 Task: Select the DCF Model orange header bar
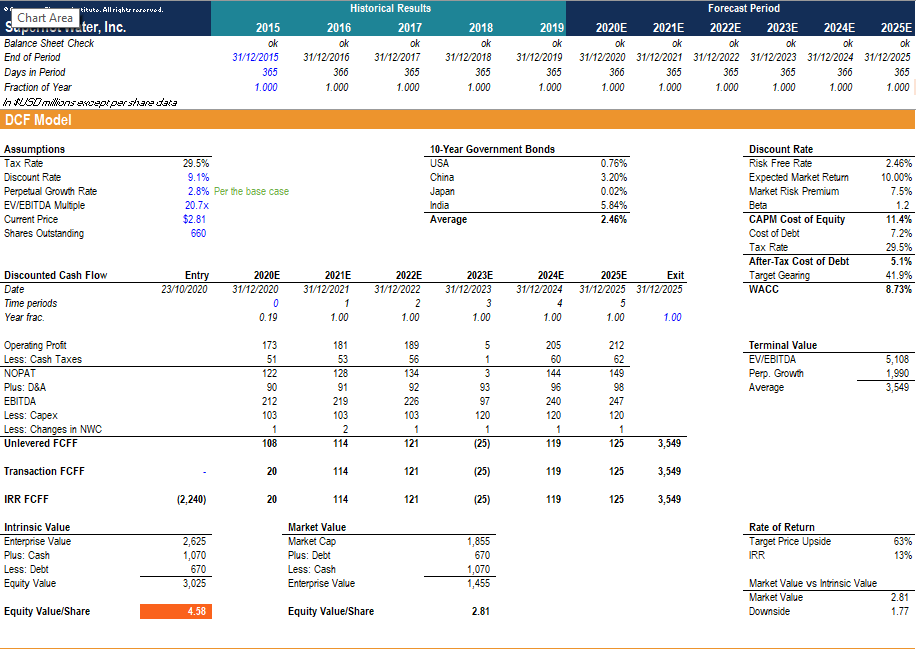point(457,120)
